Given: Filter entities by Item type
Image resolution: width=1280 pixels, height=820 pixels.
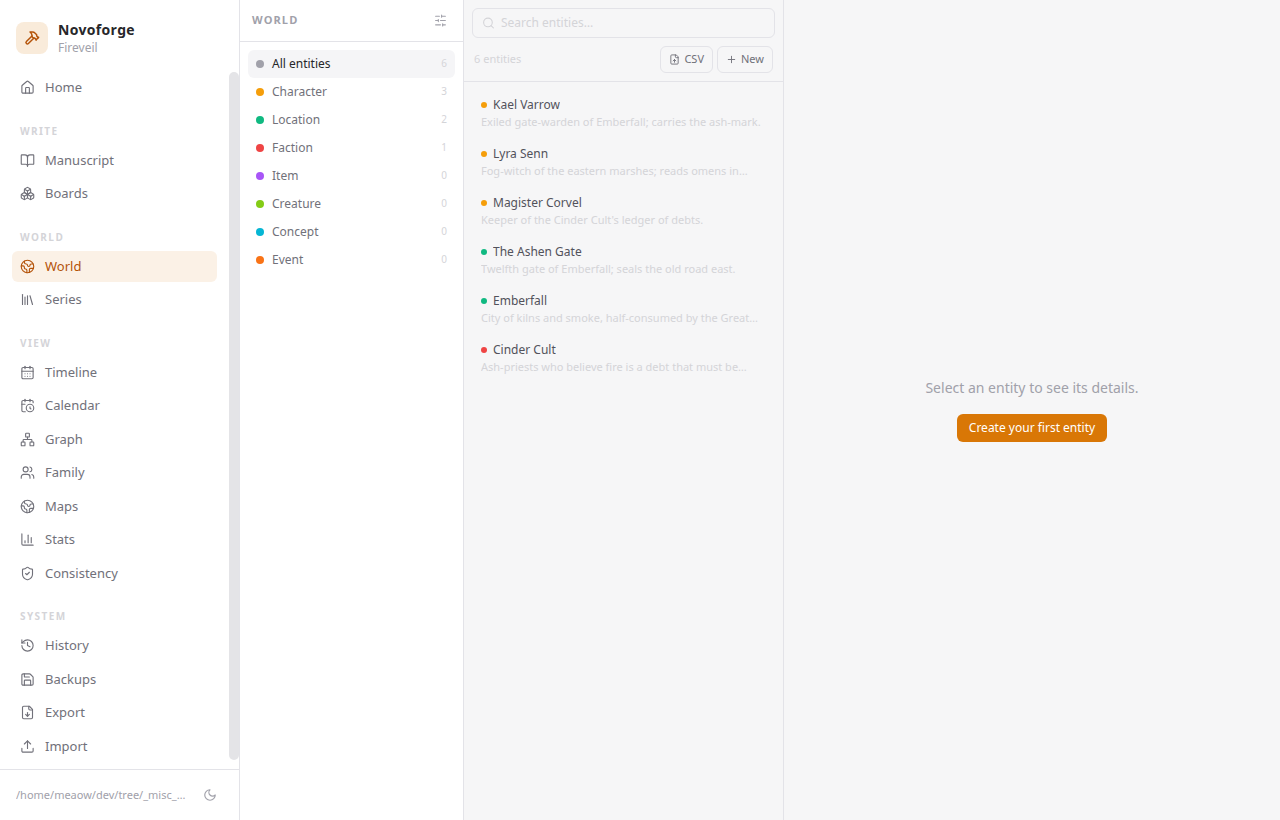Looking at the screenshot, I should click(351, 176).
